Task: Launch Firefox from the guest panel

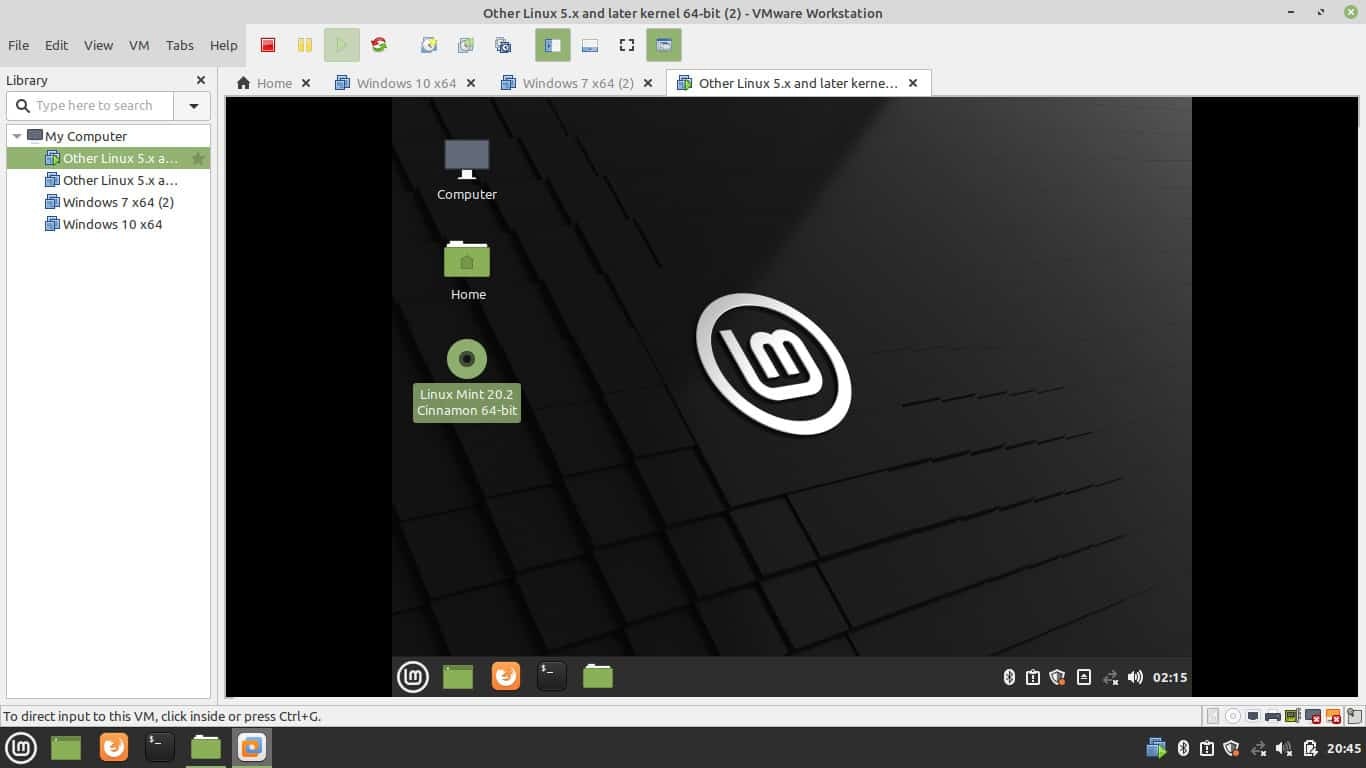Action: [x=506, y=677]
